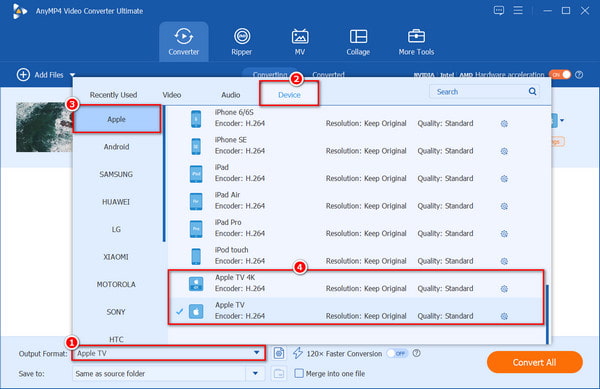The width and height of the screenshot is (600, 389).
Task: Click the search magnifier icon
Action: (x=532, y=91)
